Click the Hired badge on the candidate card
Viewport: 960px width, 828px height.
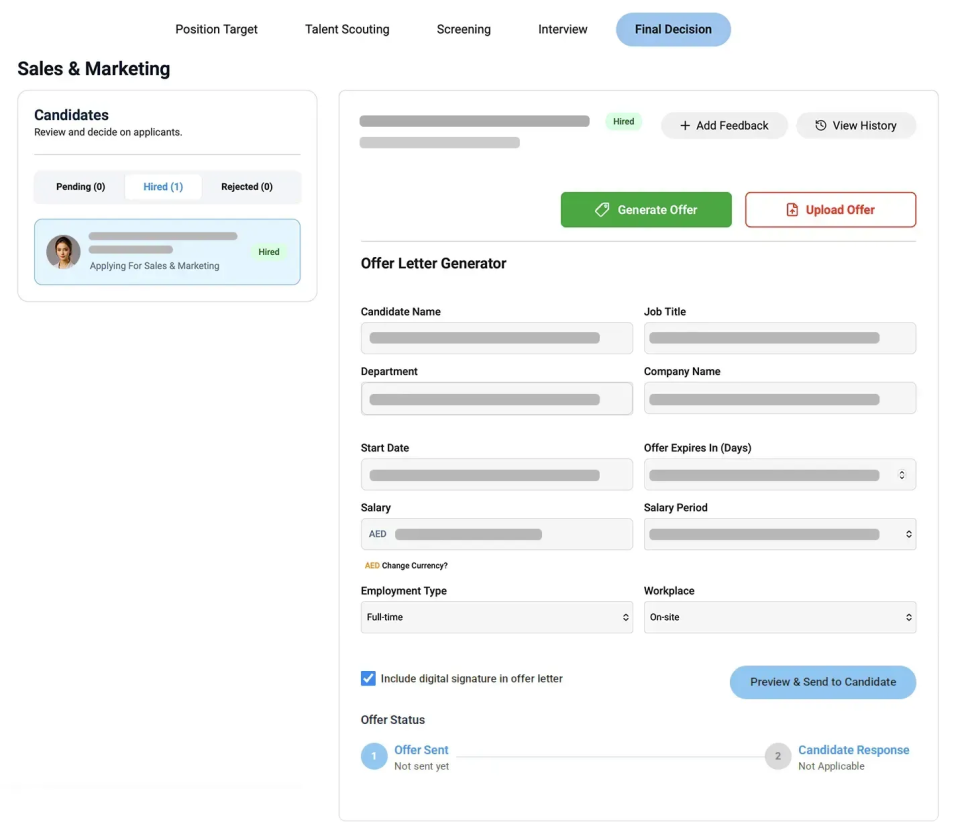(x=268, y=252)
